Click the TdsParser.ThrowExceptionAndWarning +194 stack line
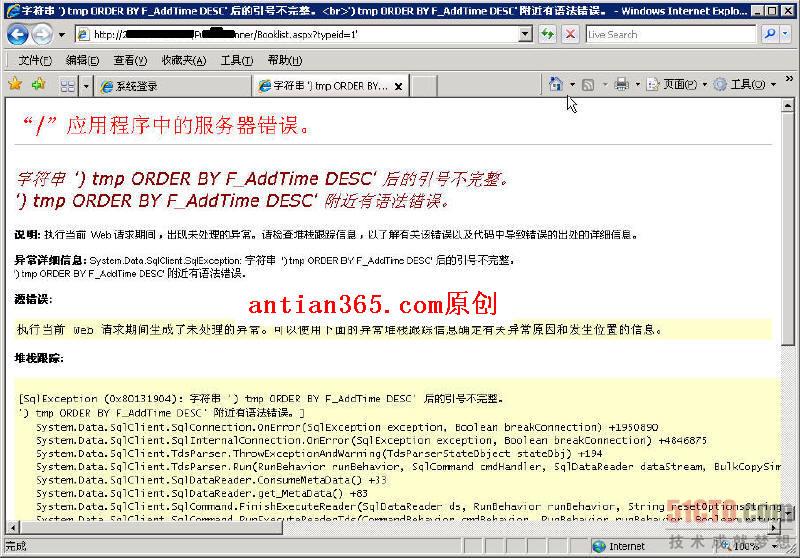This screenshot has width=800, height=558. click(x=319, y=453)
